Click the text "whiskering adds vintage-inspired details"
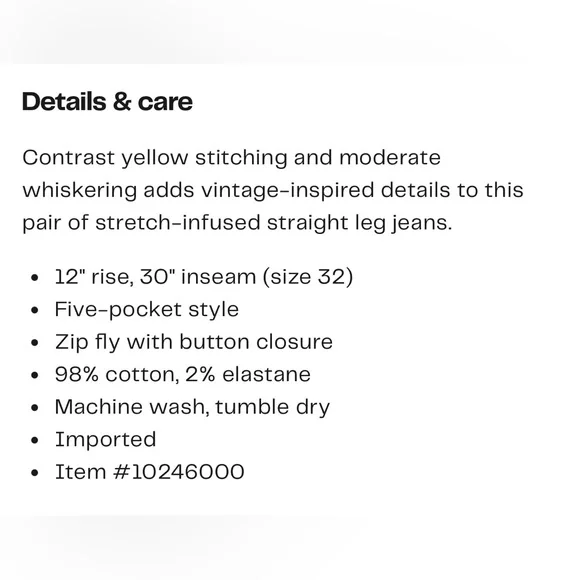 [x=236, y=190]
